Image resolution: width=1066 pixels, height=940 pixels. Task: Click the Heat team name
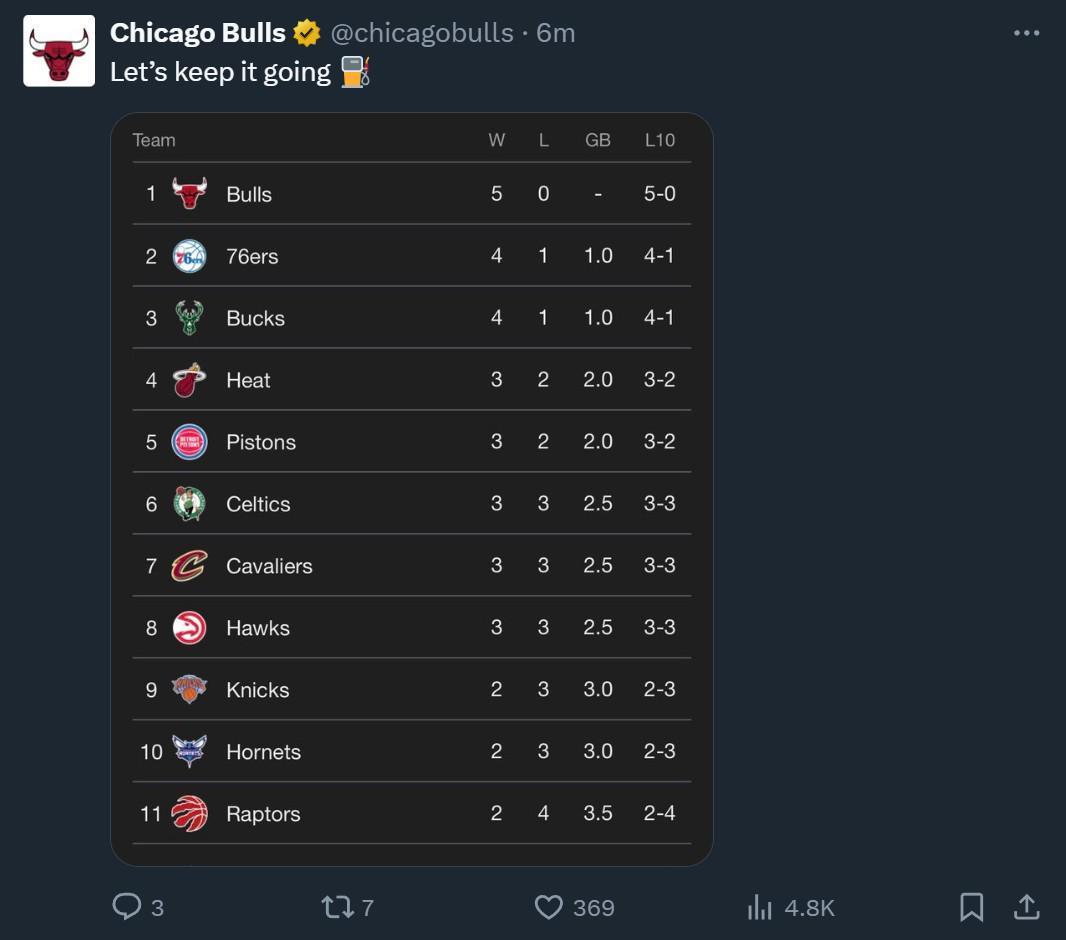click(248, 380)
